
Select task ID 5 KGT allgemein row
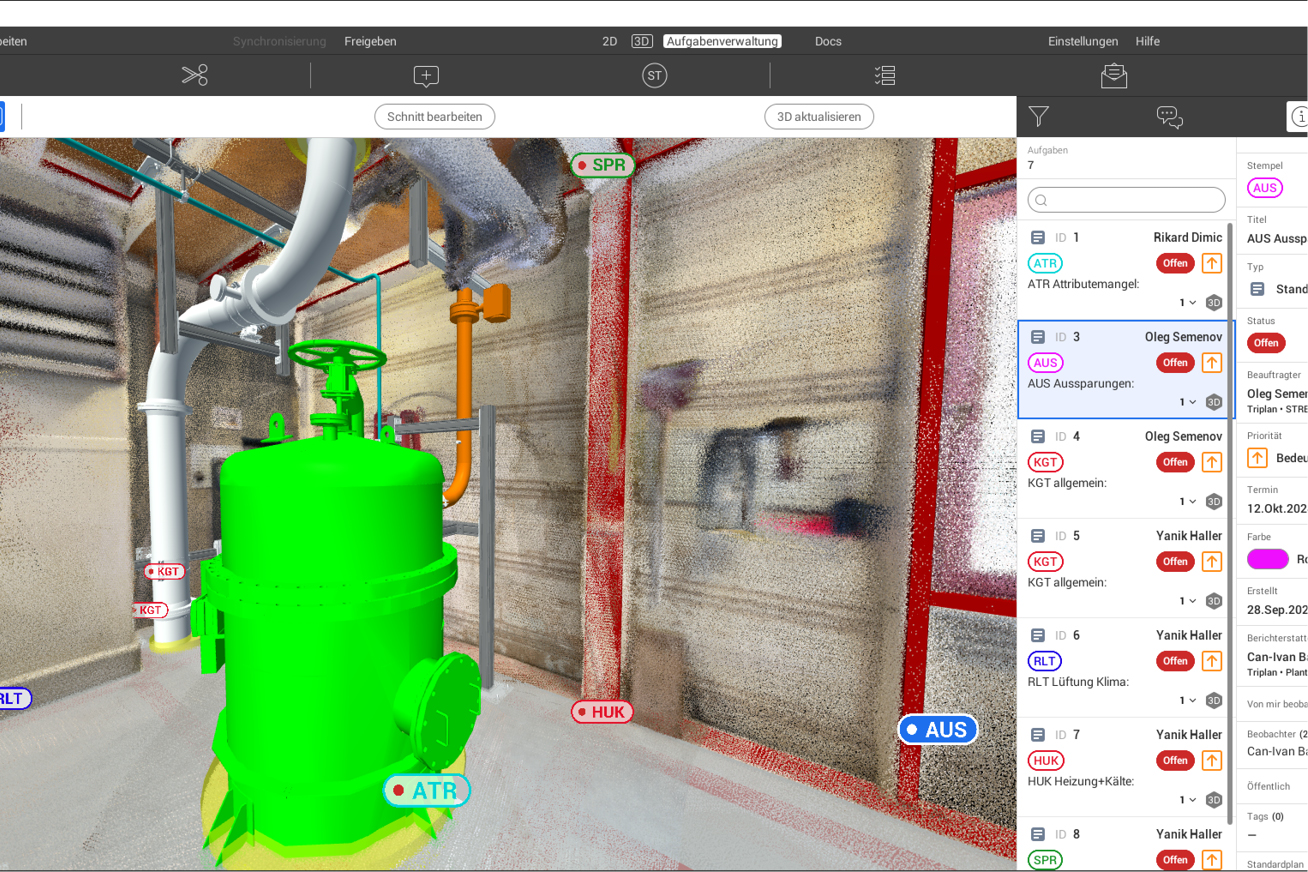(x=1126, y=568)
